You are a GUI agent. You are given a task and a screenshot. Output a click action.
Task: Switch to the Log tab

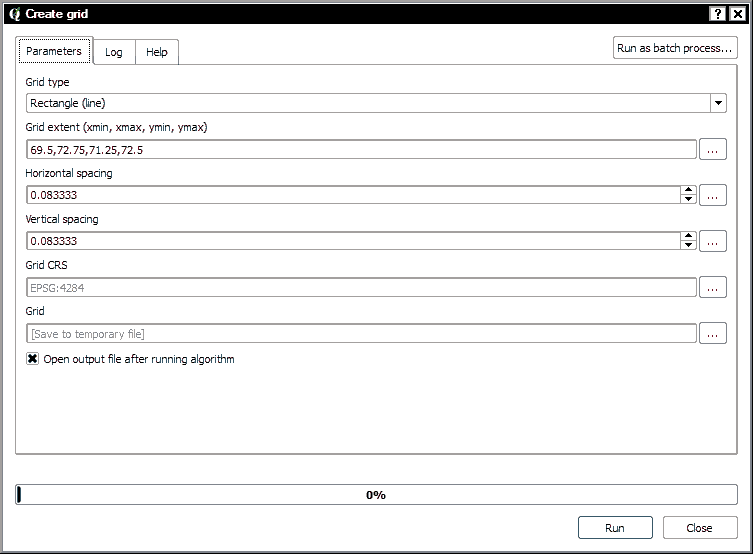(x=114, y=52)
